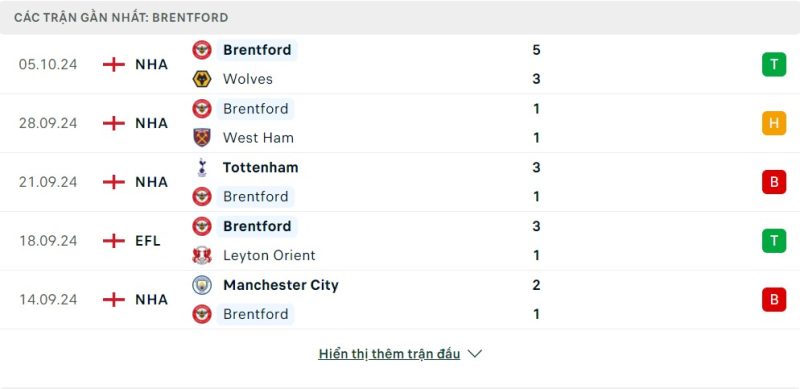Screen dimensions: 800x389
Task: Click England flag beside 05.10.24 match
Action: pyautogui.click(x=114, y=64)
